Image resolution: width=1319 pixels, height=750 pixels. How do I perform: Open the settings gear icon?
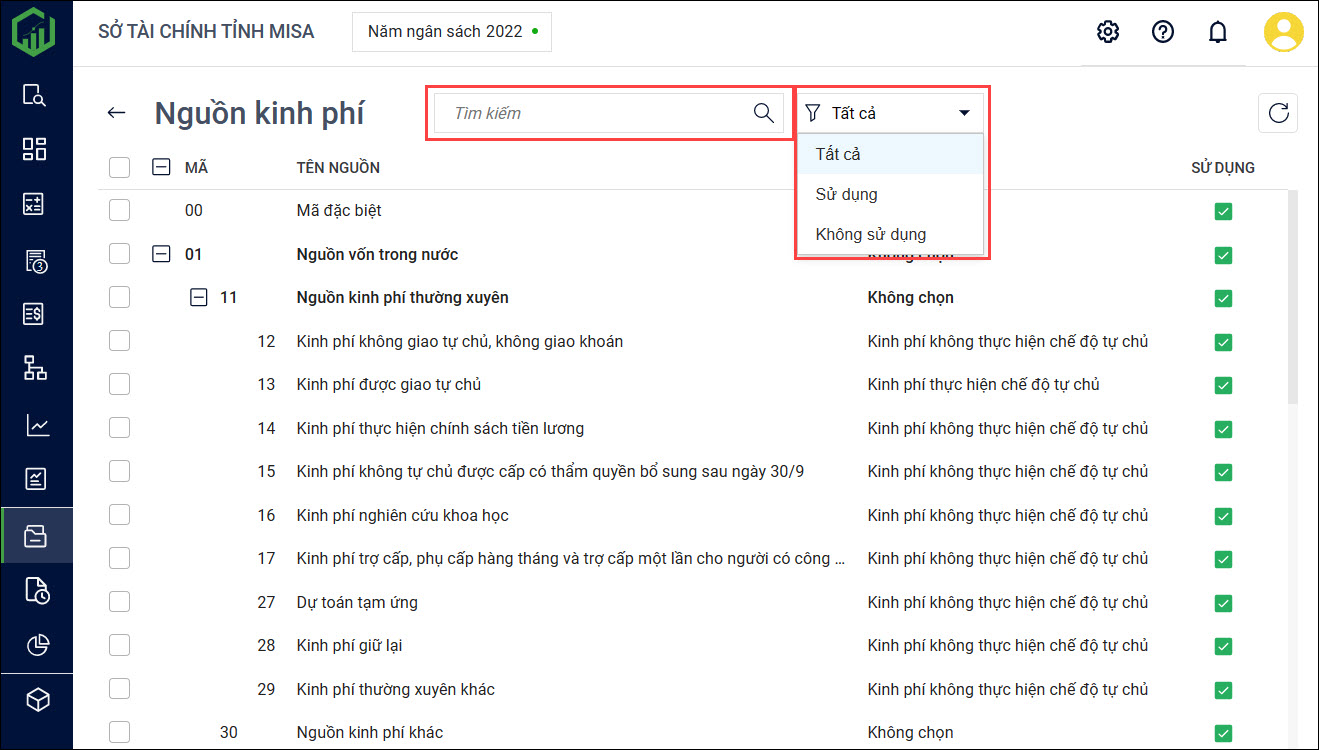tap(1107, 32)
